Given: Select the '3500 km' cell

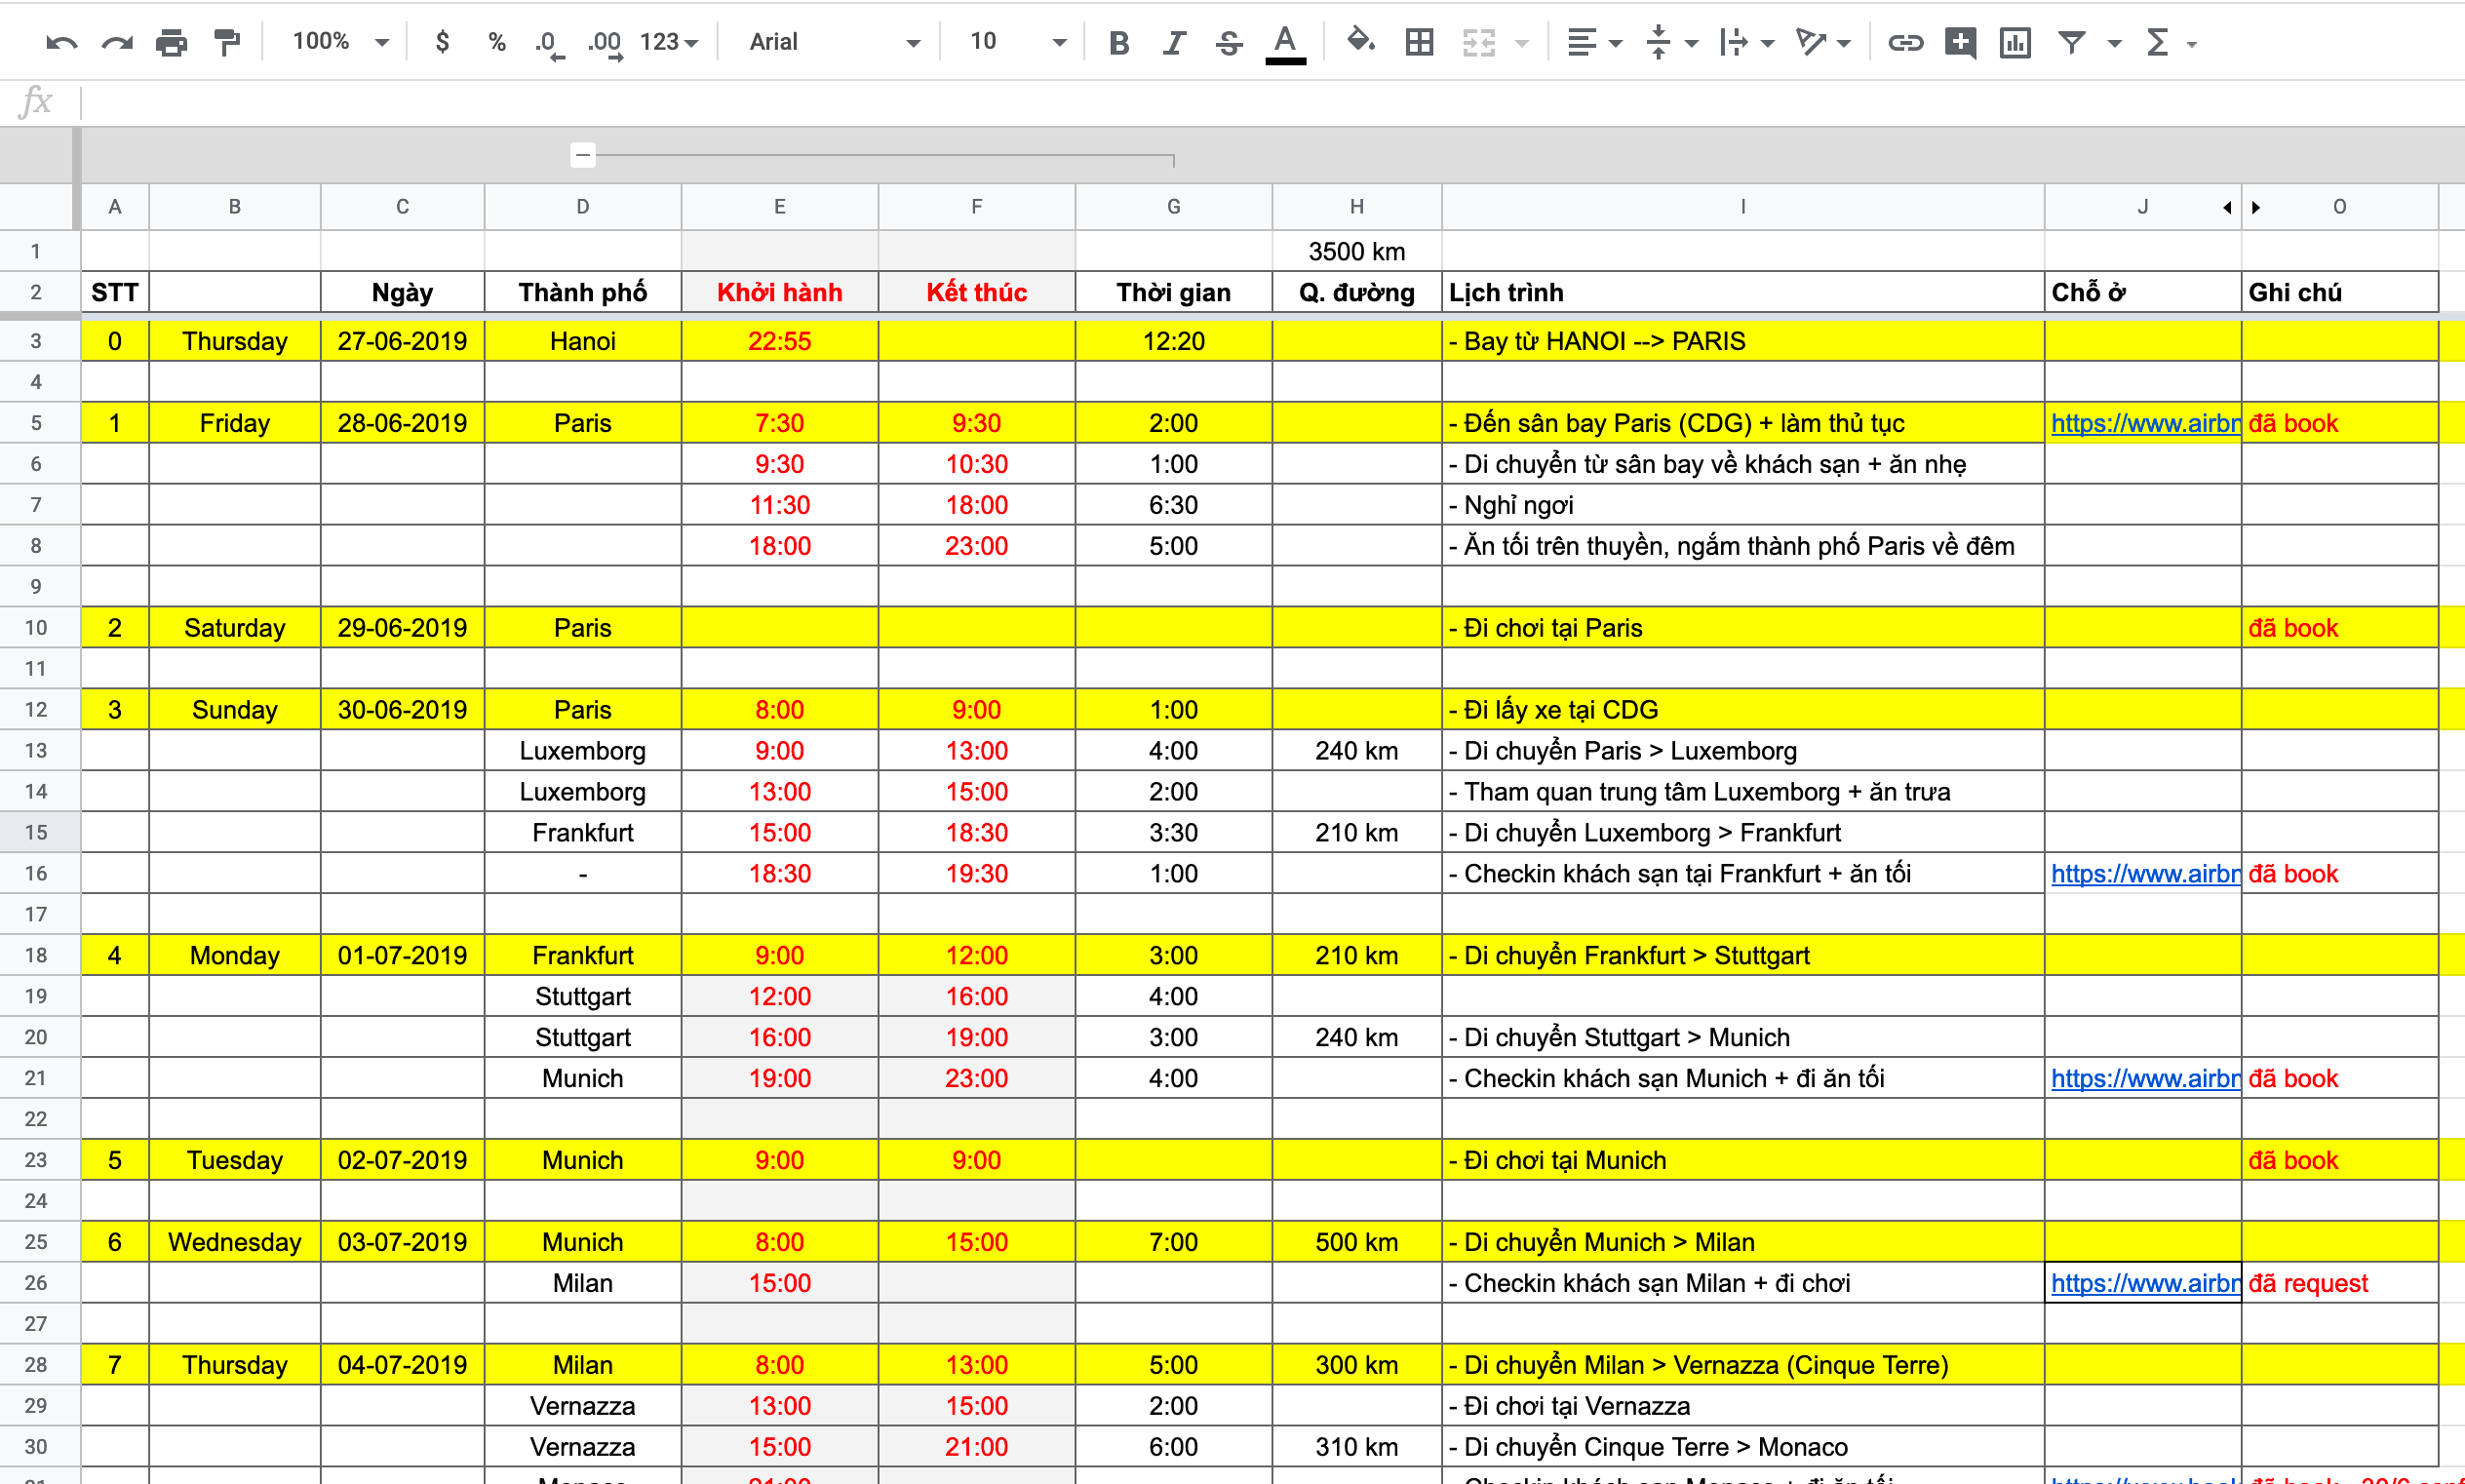Looking at the screenshot, I should [1356, 251].
